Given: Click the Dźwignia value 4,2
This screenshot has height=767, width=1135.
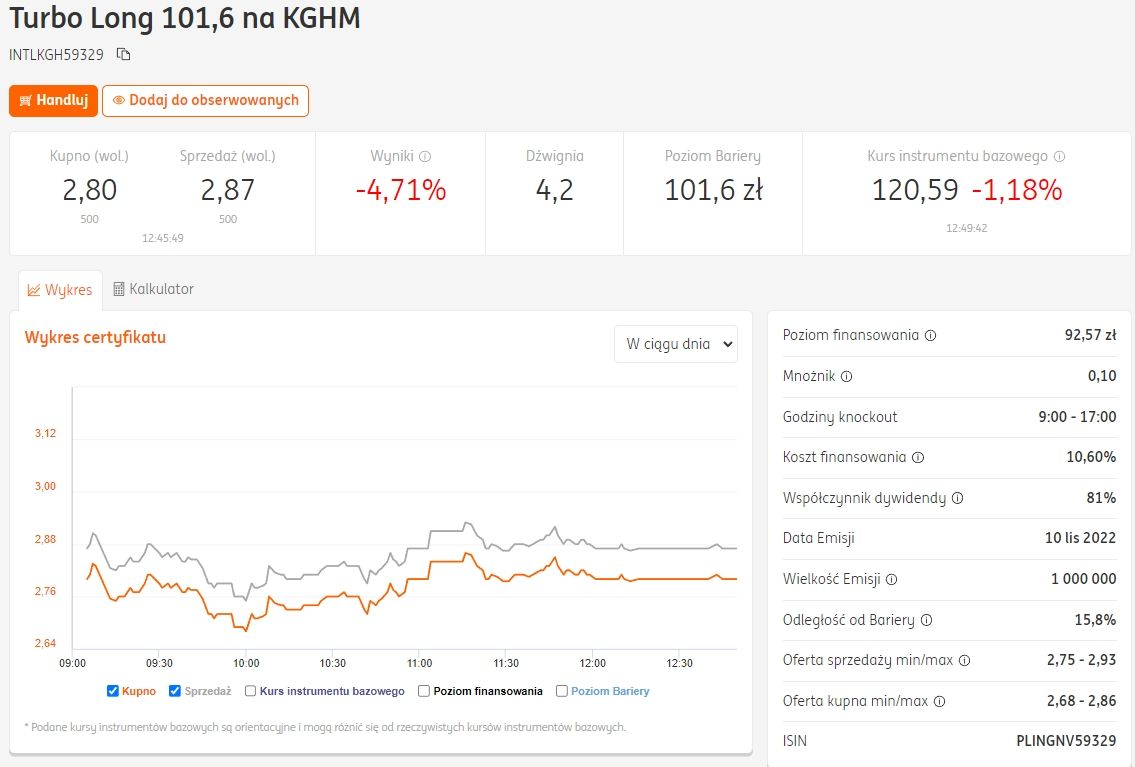Looking at the screenshot, I should coord(554,190).
